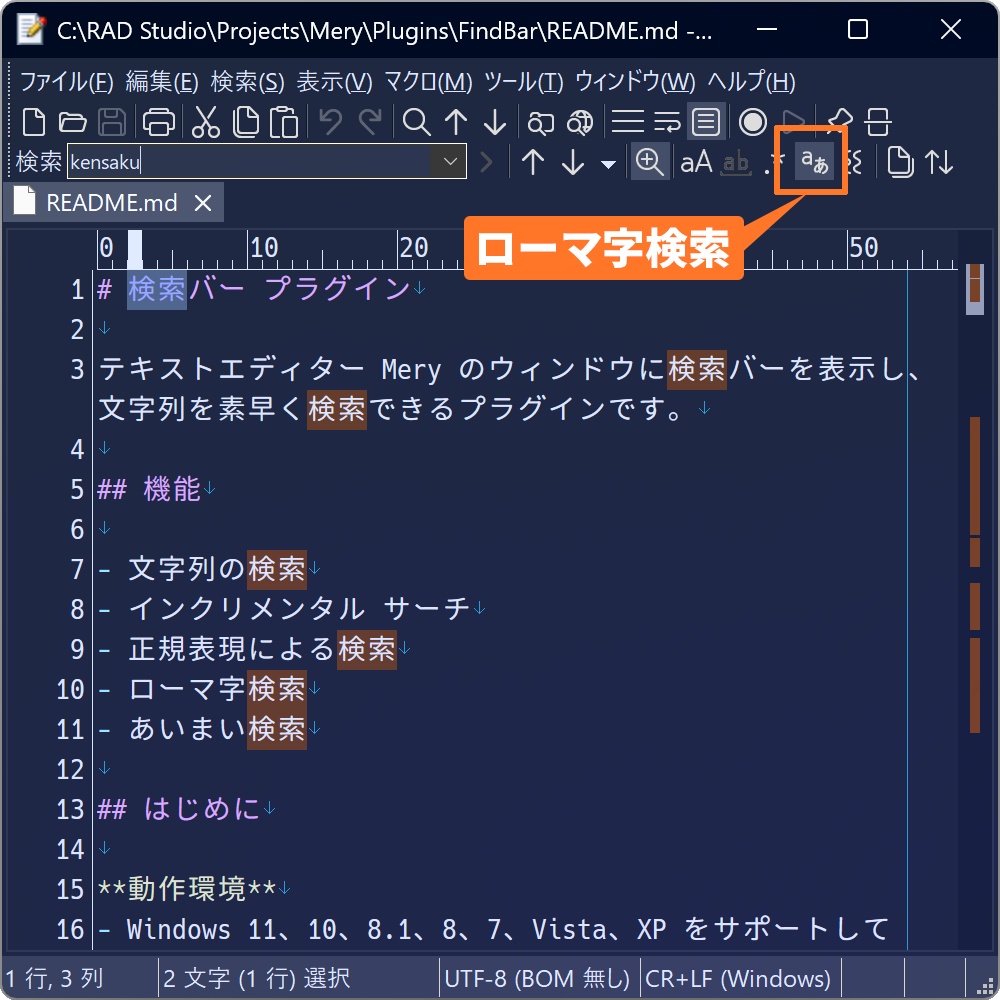Click the resize grip at status bar corner
The width and height of the screenshot is (1000, 1000).
tap(985, 985)
